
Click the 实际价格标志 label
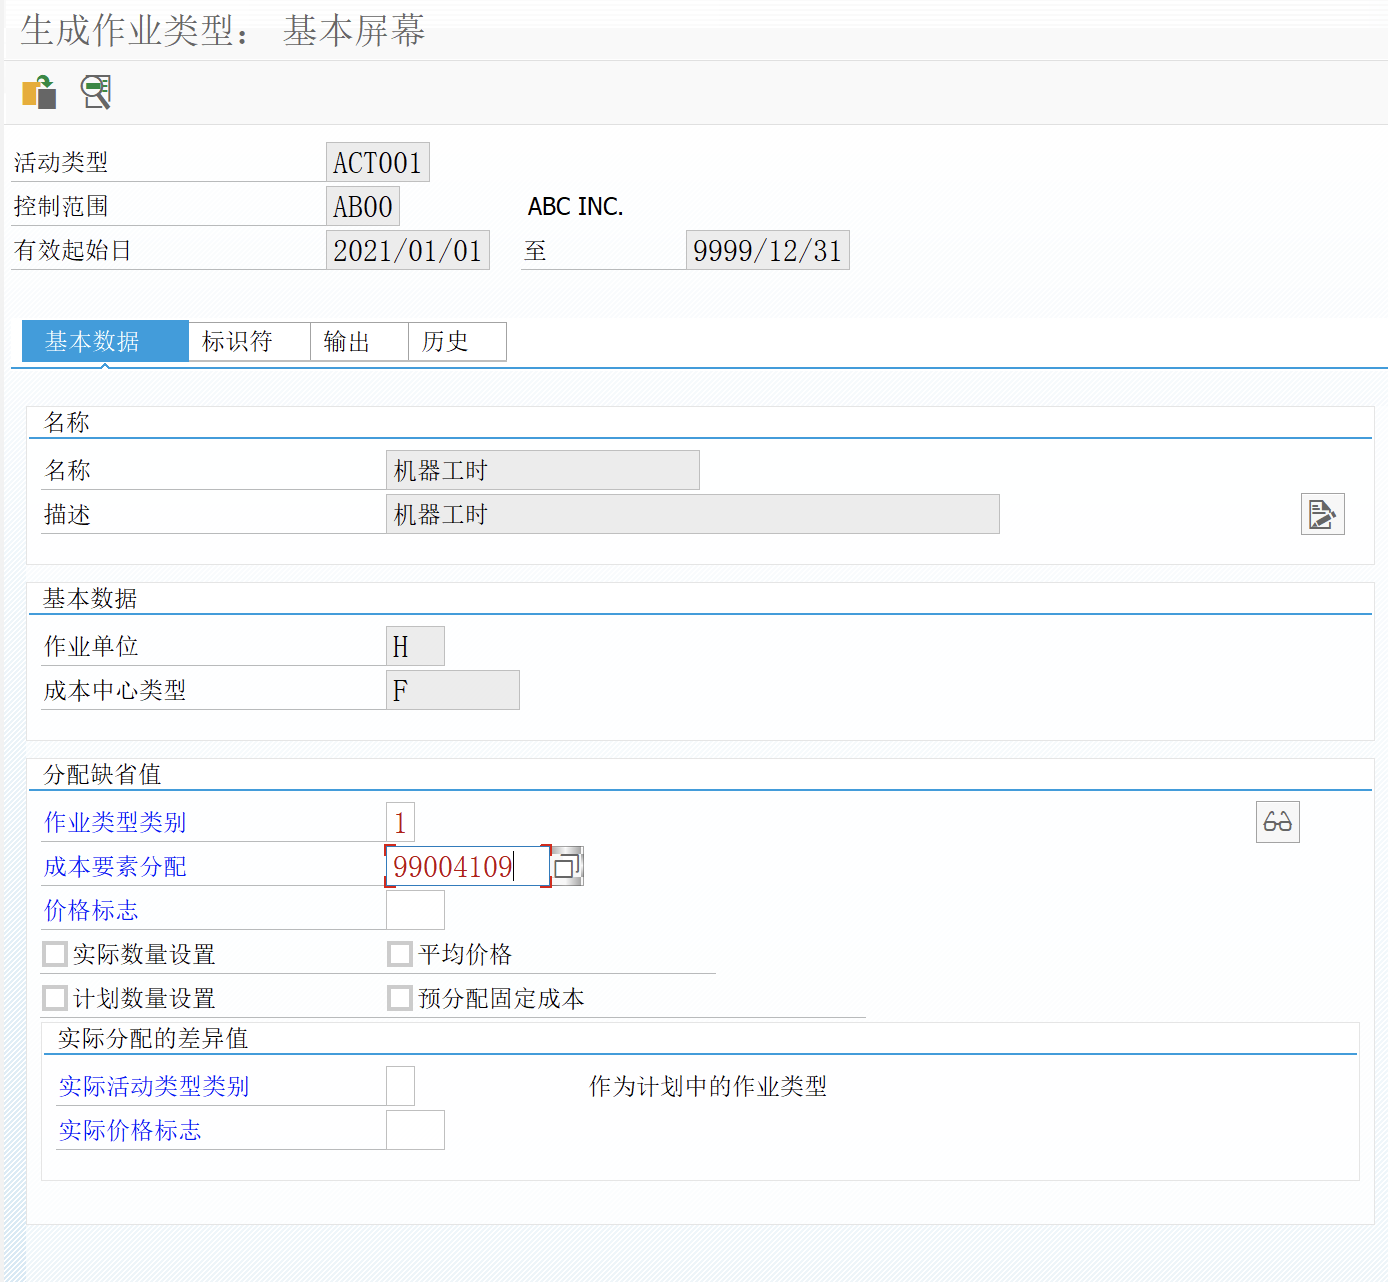(x=130, y=1130)
